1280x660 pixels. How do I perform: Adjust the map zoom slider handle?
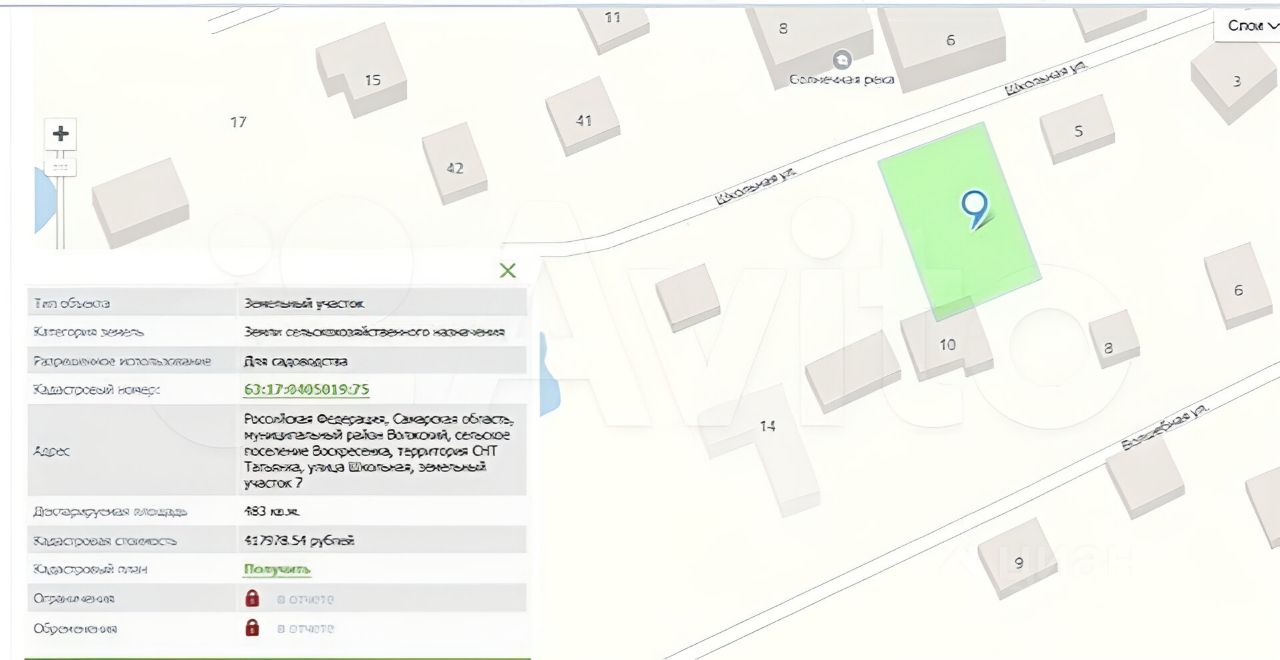[x=60, y=168]
